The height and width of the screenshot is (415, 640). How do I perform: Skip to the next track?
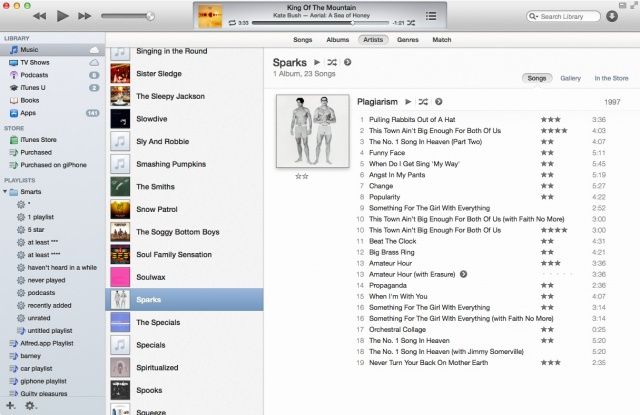click(x=85, y=16)
